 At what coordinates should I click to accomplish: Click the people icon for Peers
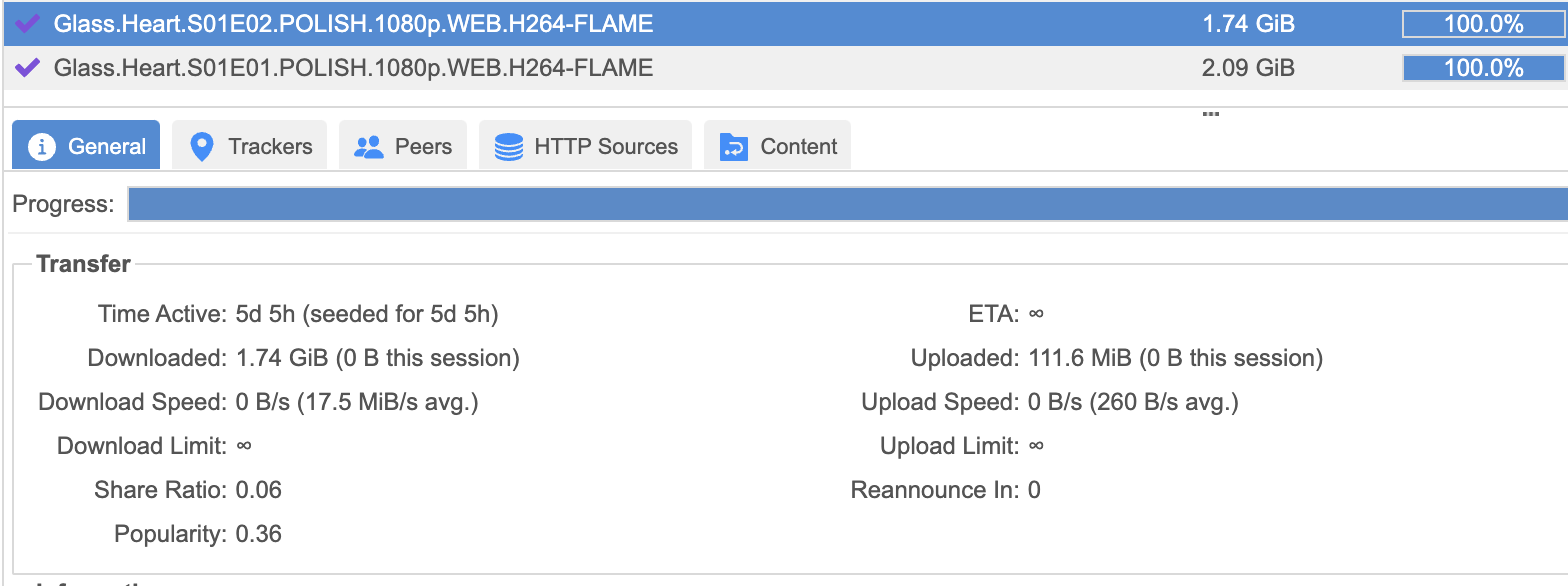[369, 147]
